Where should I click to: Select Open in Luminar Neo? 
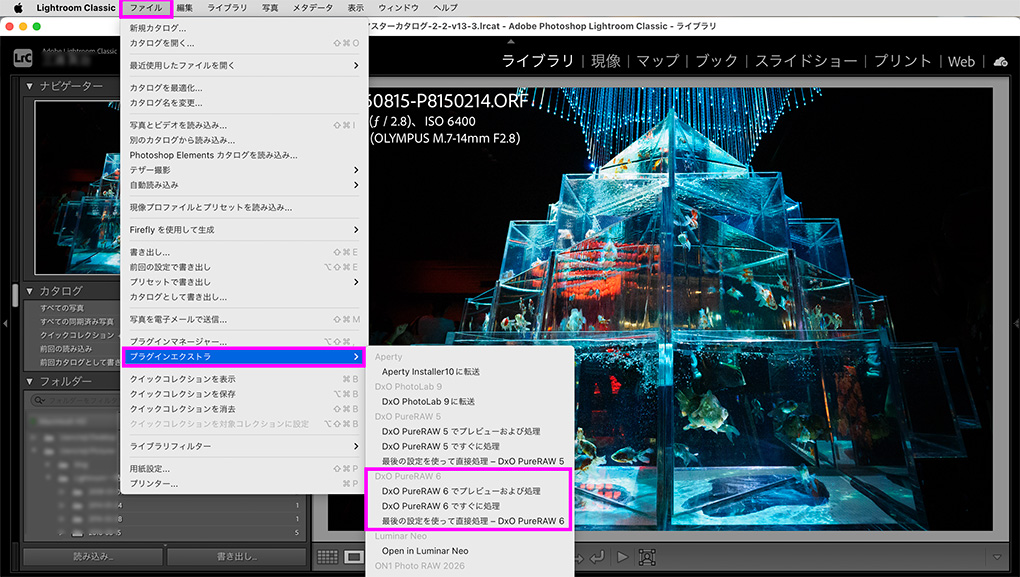[425, 551]
